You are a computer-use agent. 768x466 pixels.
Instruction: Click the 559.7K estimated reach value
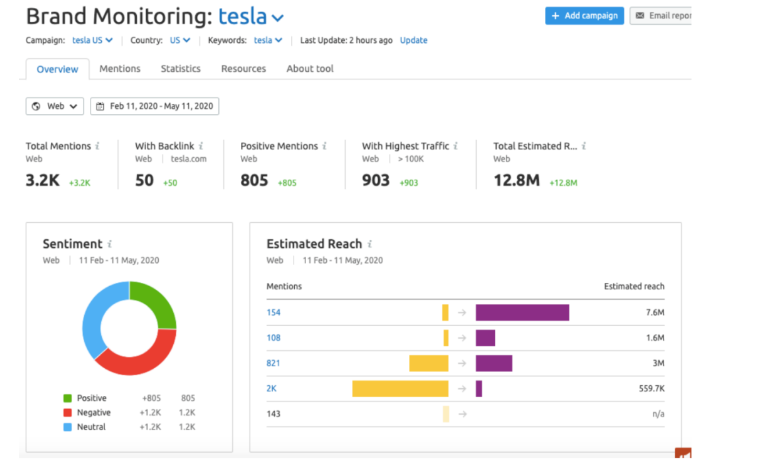tap(651, 389)
